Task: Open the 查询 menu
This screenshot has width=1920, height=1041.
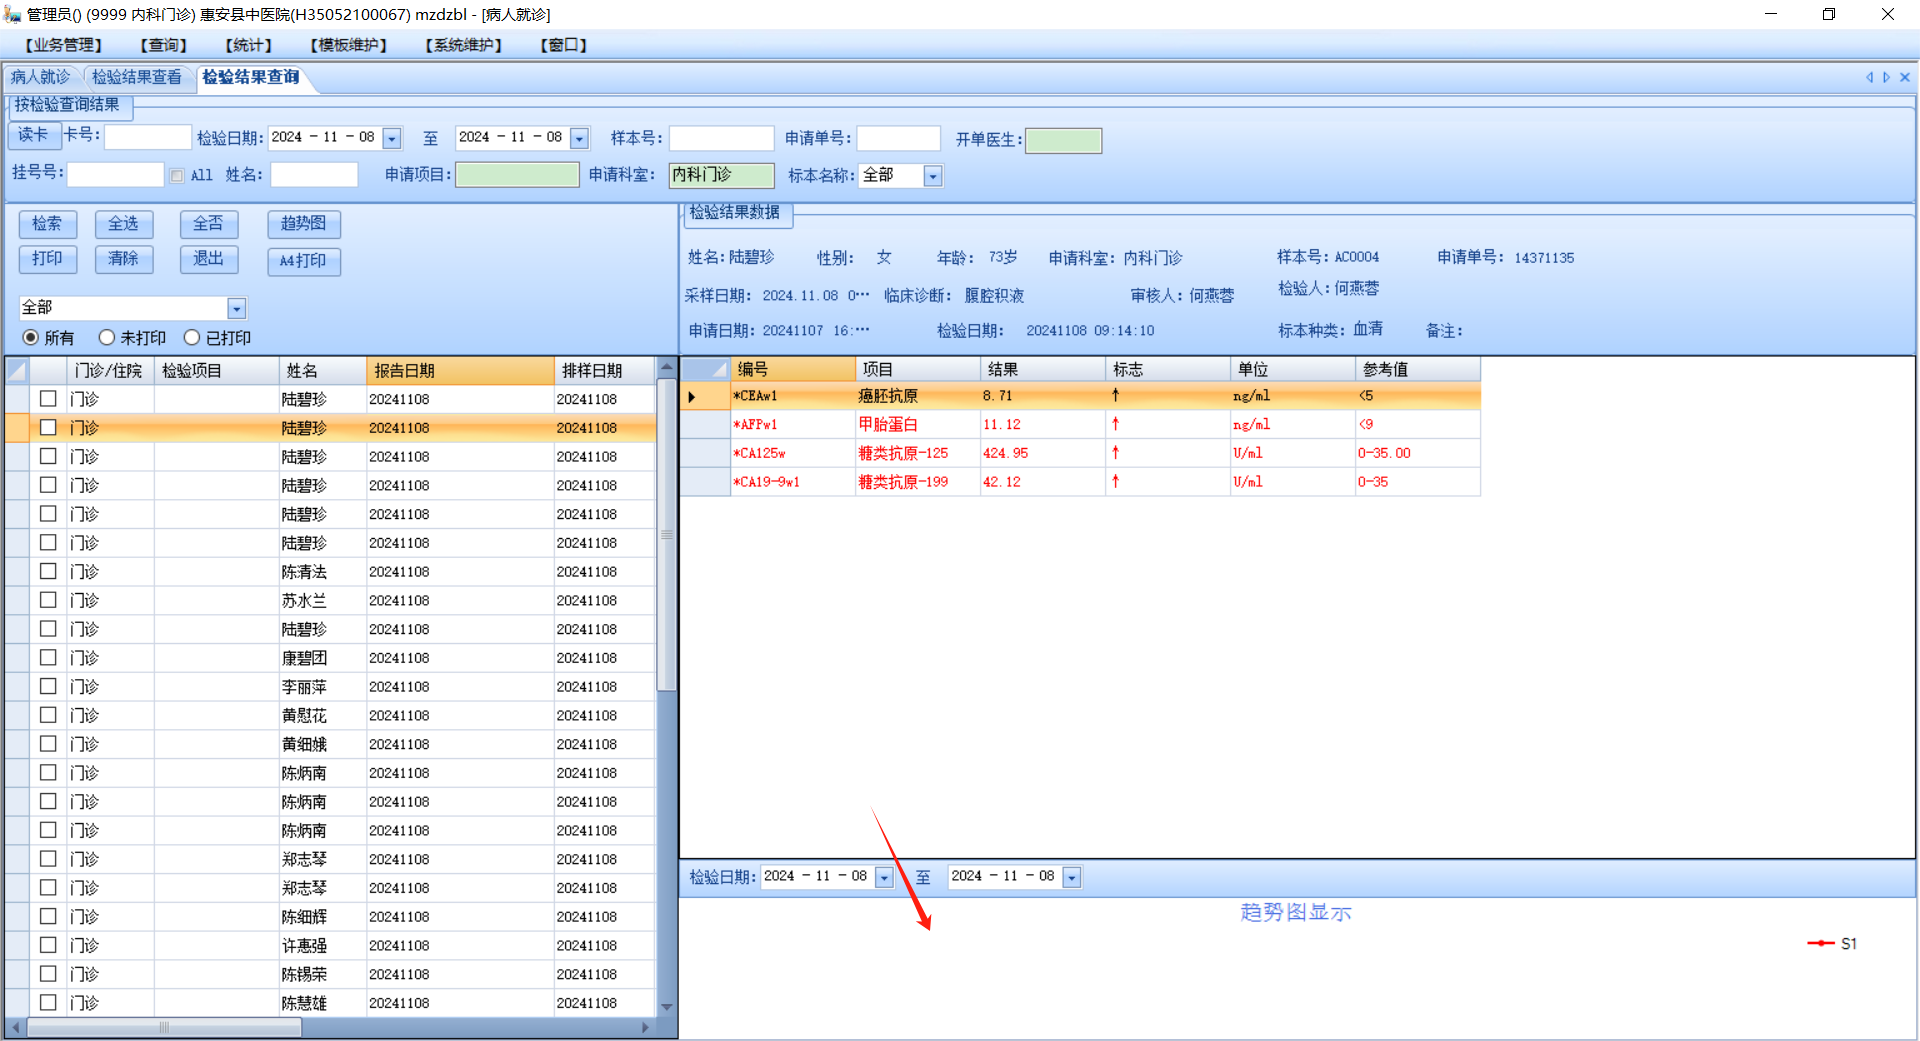Action: (164, 45)
